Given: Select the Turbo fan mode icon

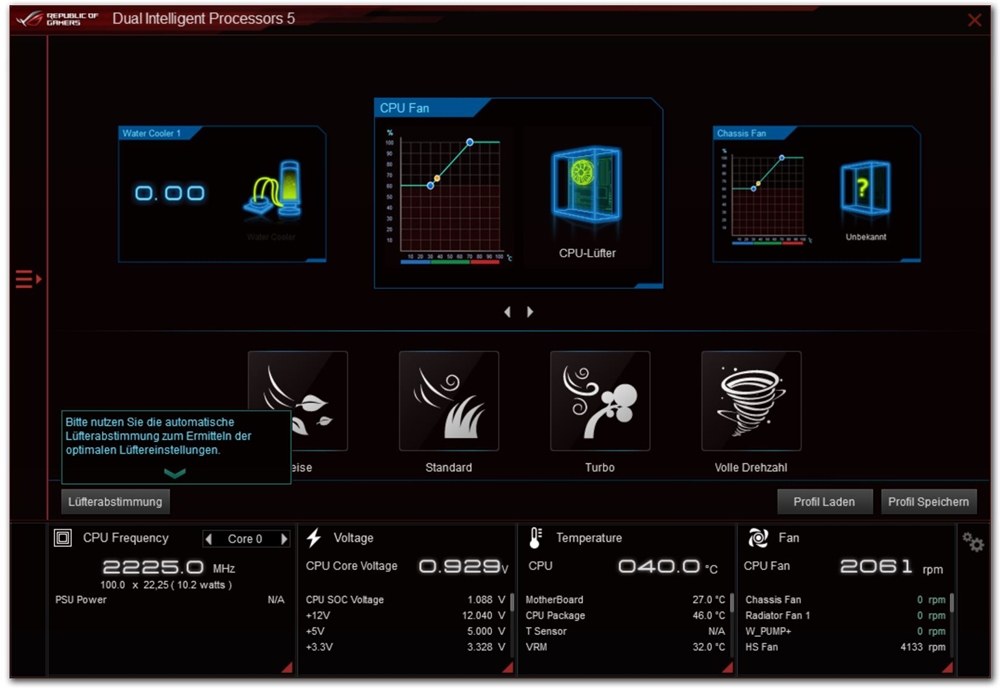Looking at the screenshot, I should [600, 401].
